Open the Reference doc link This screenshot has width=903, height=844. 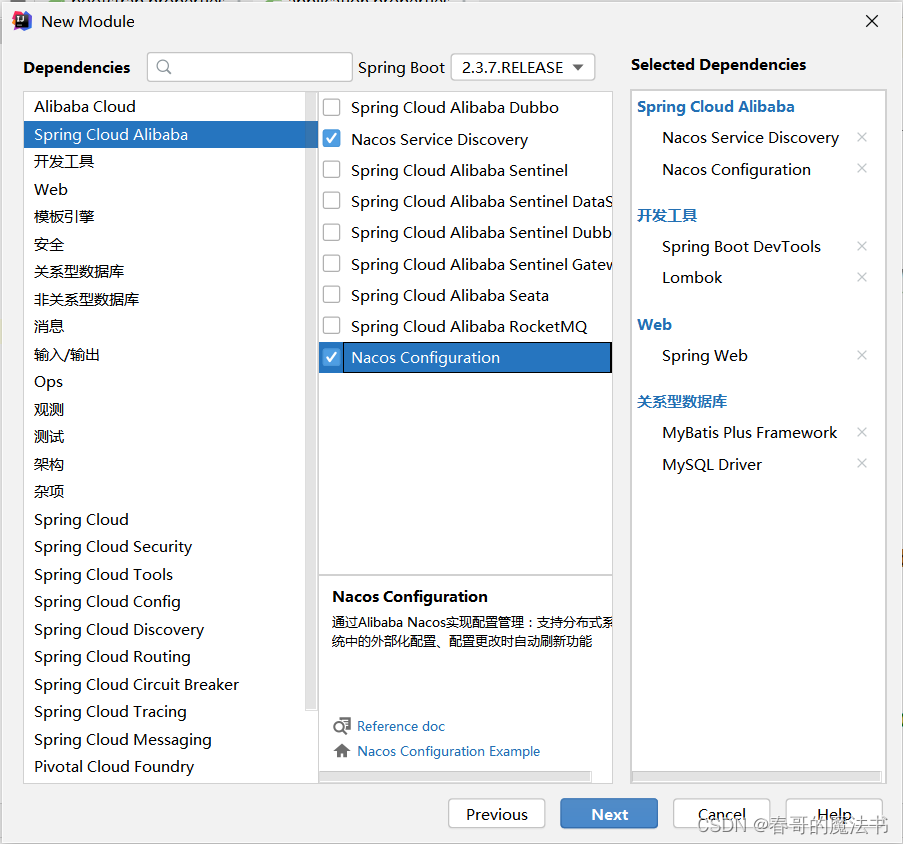(x=401, y=726)
